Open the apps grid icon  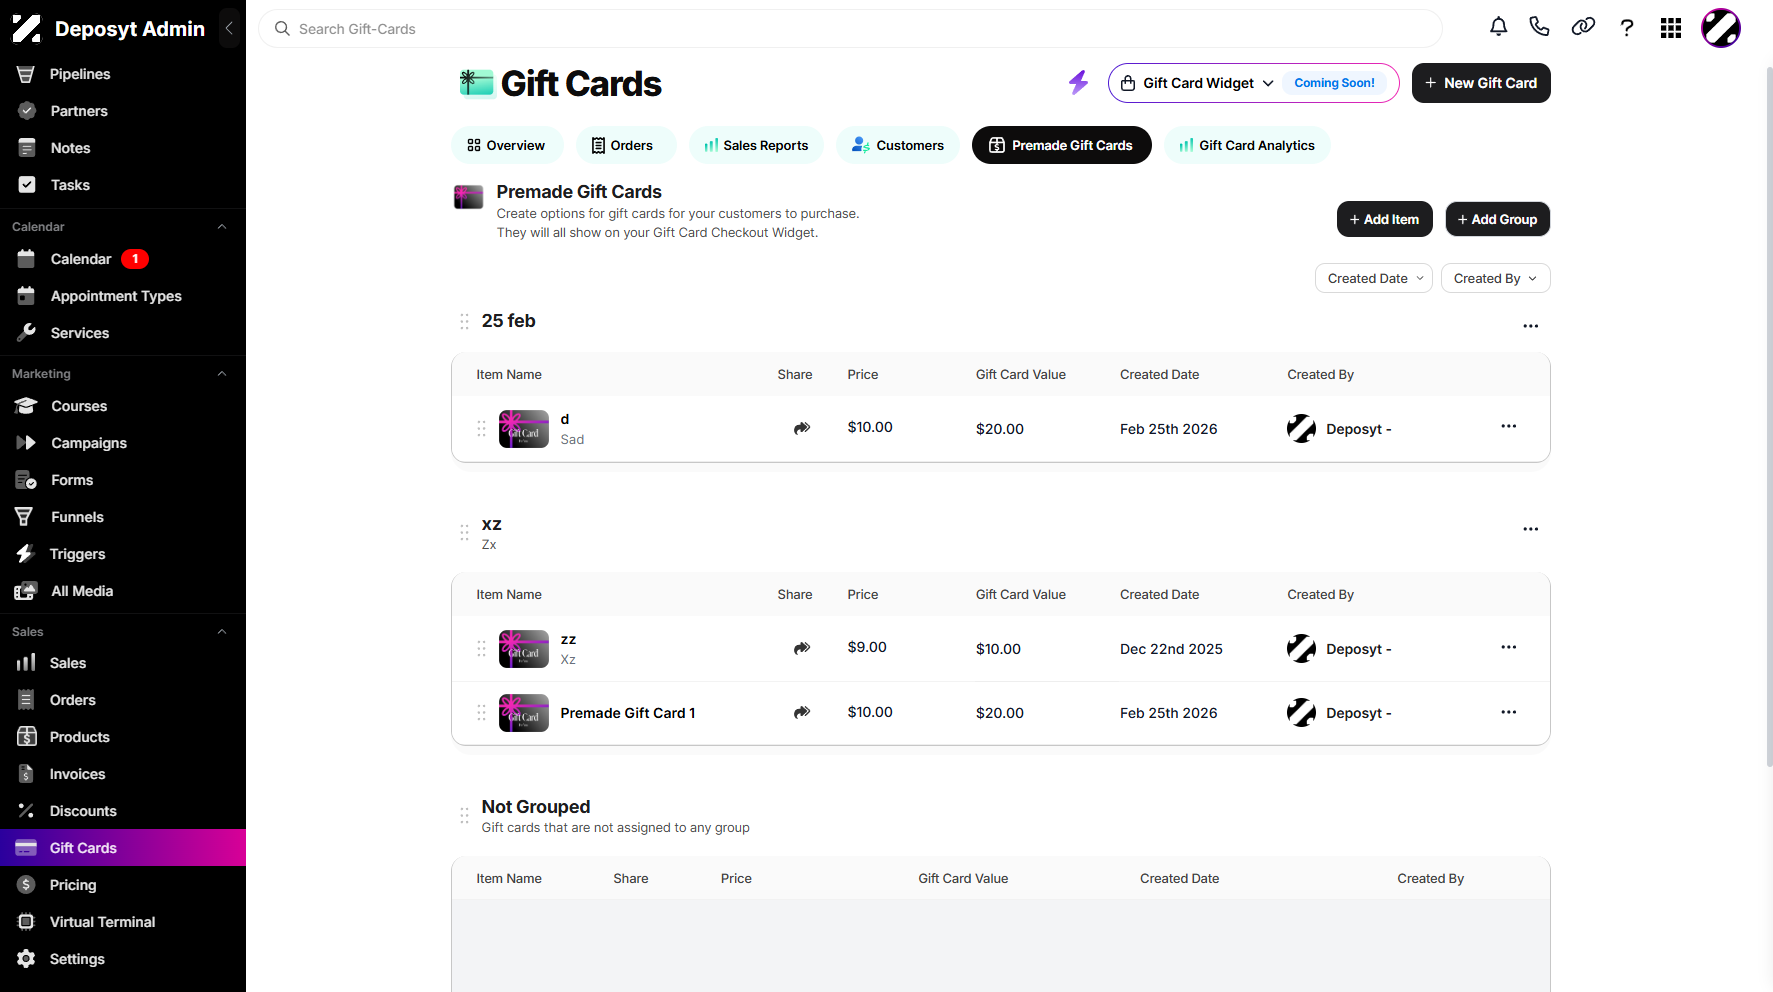click(x=1671, y=28)
